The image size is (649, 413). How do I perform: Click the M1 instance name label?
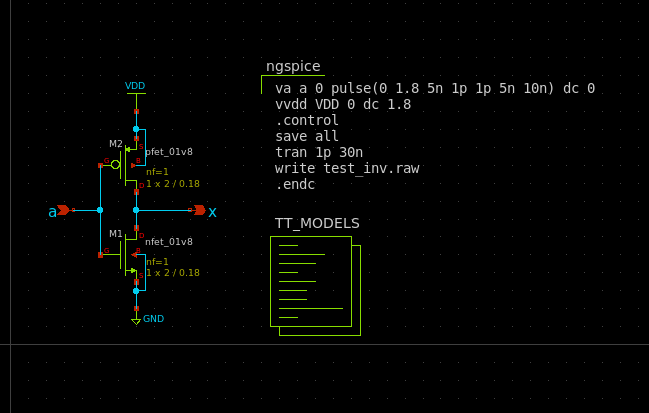click(116, 234)
